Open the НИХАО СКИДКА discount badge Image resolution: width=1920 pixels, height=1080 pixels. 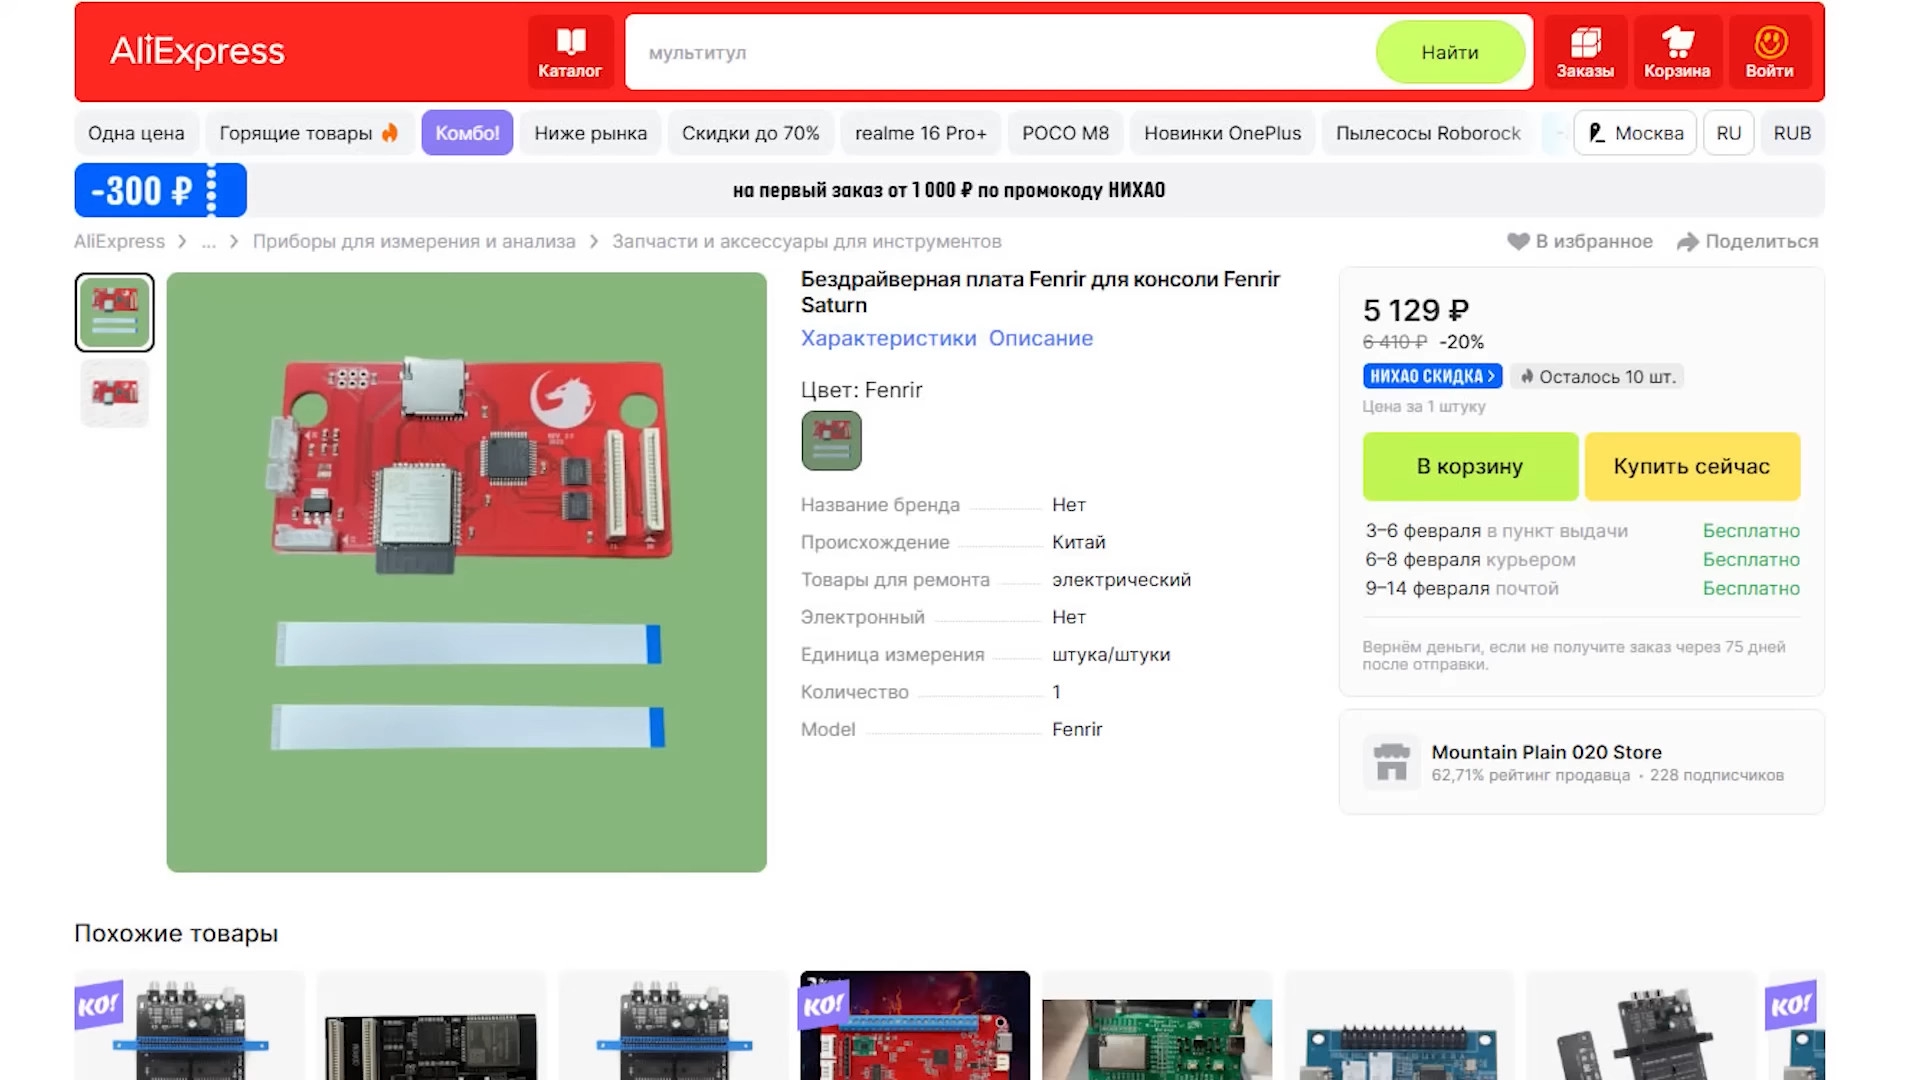click(1432, 376)
